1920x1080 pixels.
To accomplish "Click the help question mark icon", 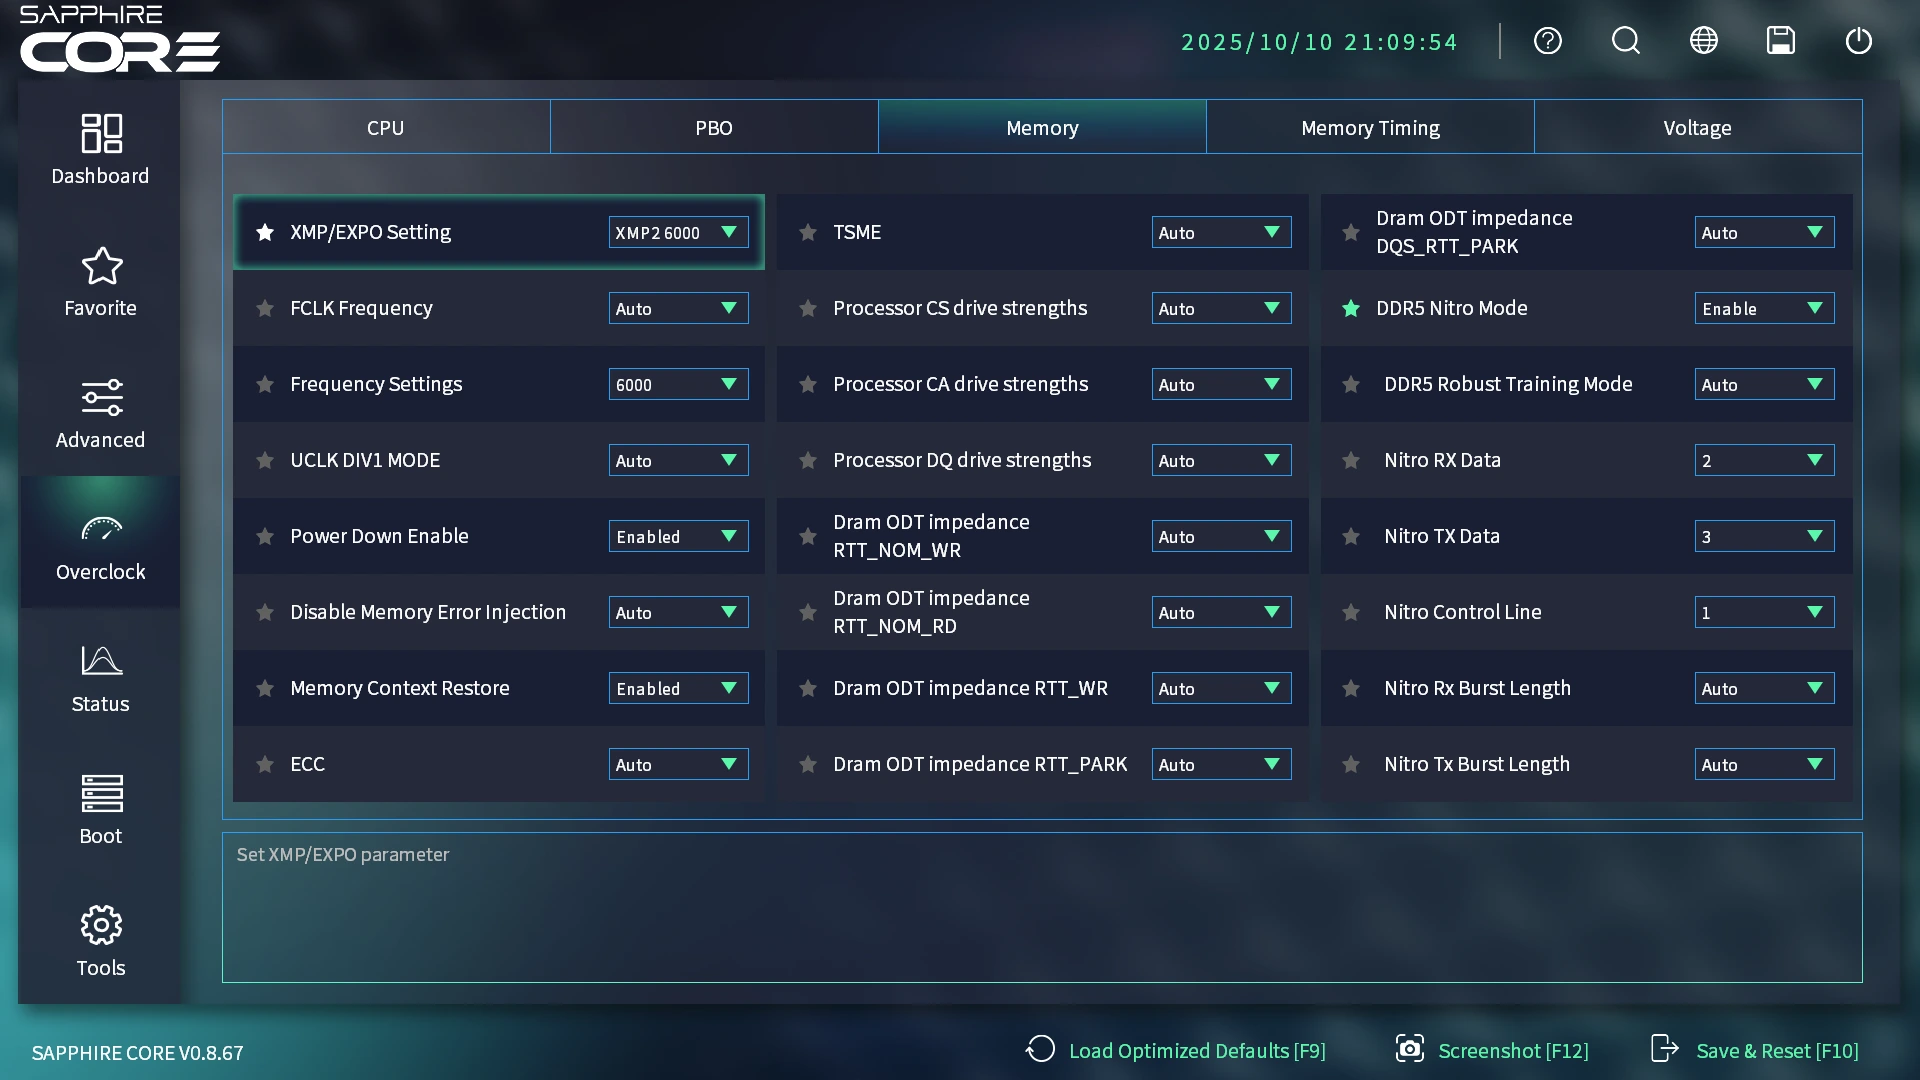I will [x=1547, y=41].
